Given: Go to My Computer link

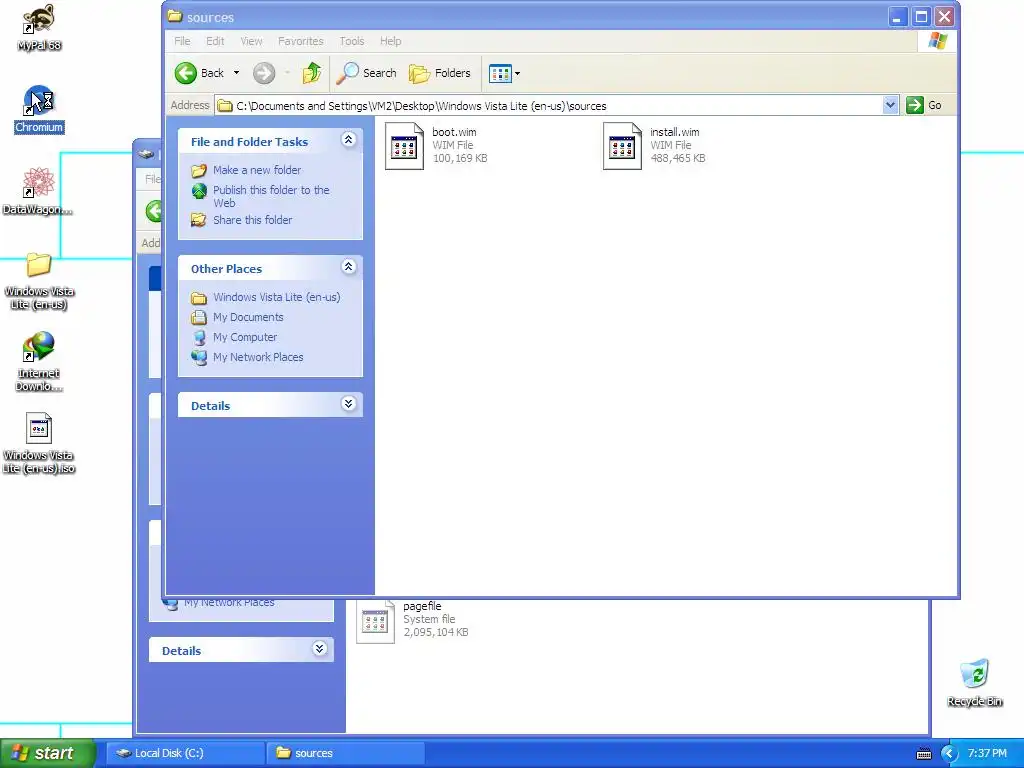Looking at the screenshot, I should pyautogui.click(x=244, y=338).
